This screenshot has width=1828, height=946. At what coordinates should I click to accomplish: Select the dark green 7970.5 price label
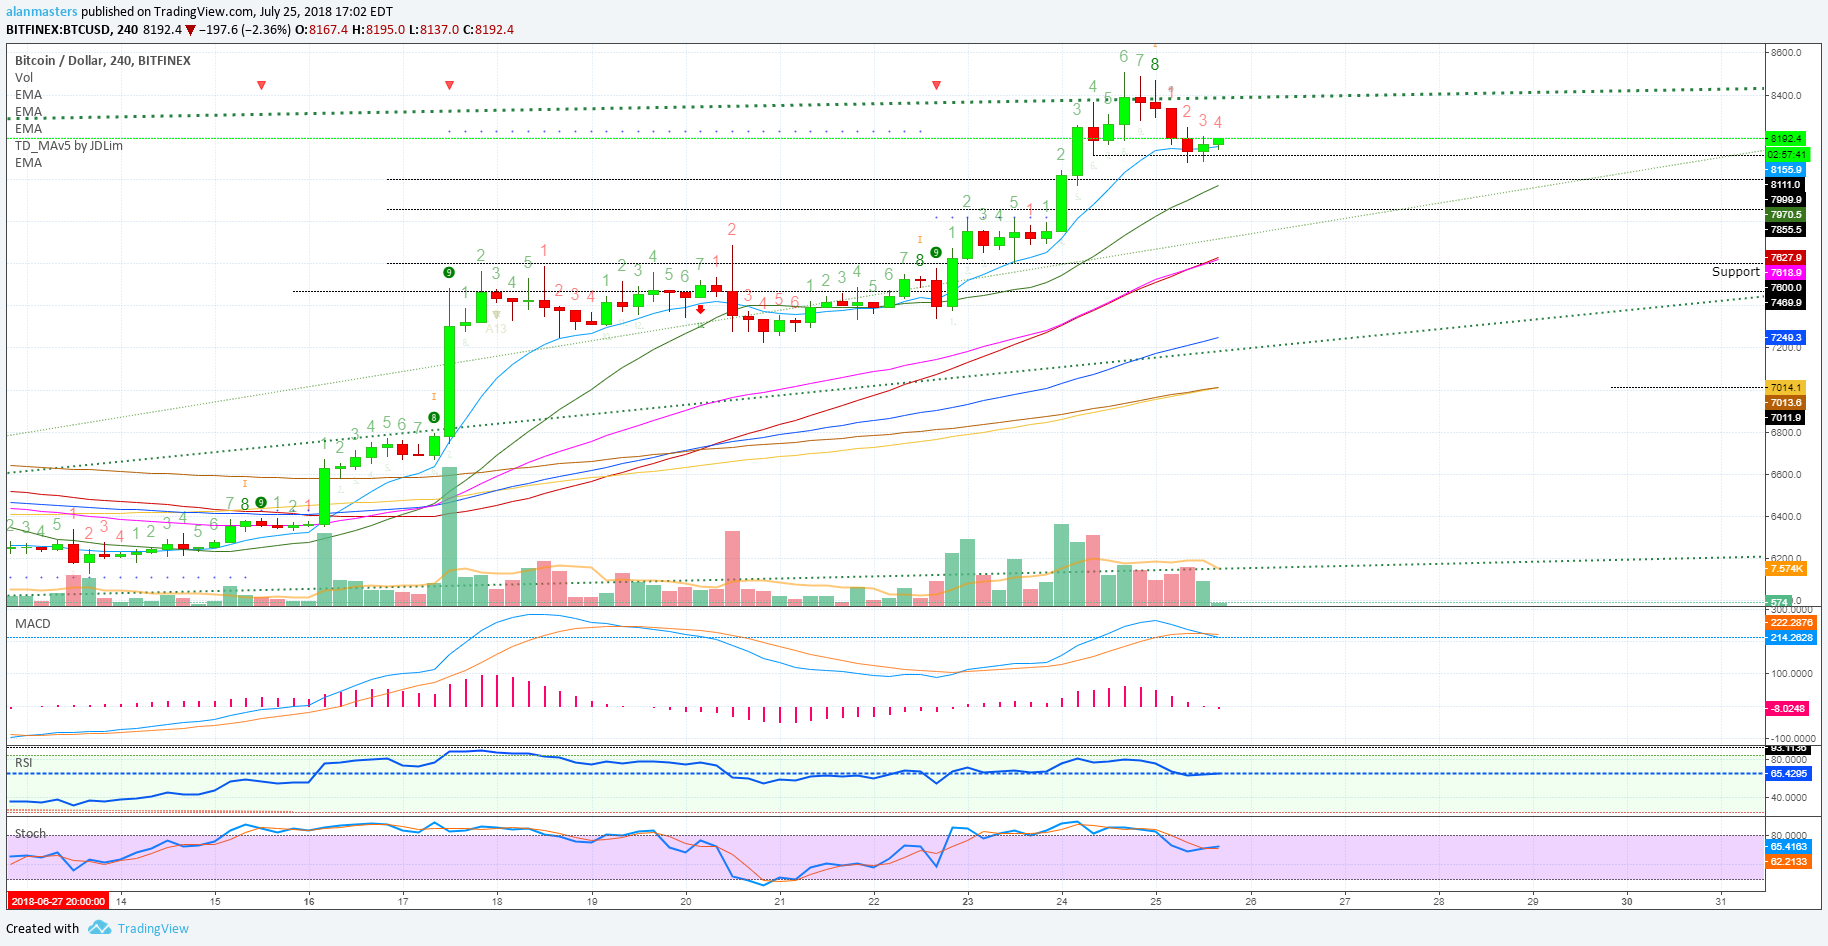pyautogui.click(x=1786, y=215)
